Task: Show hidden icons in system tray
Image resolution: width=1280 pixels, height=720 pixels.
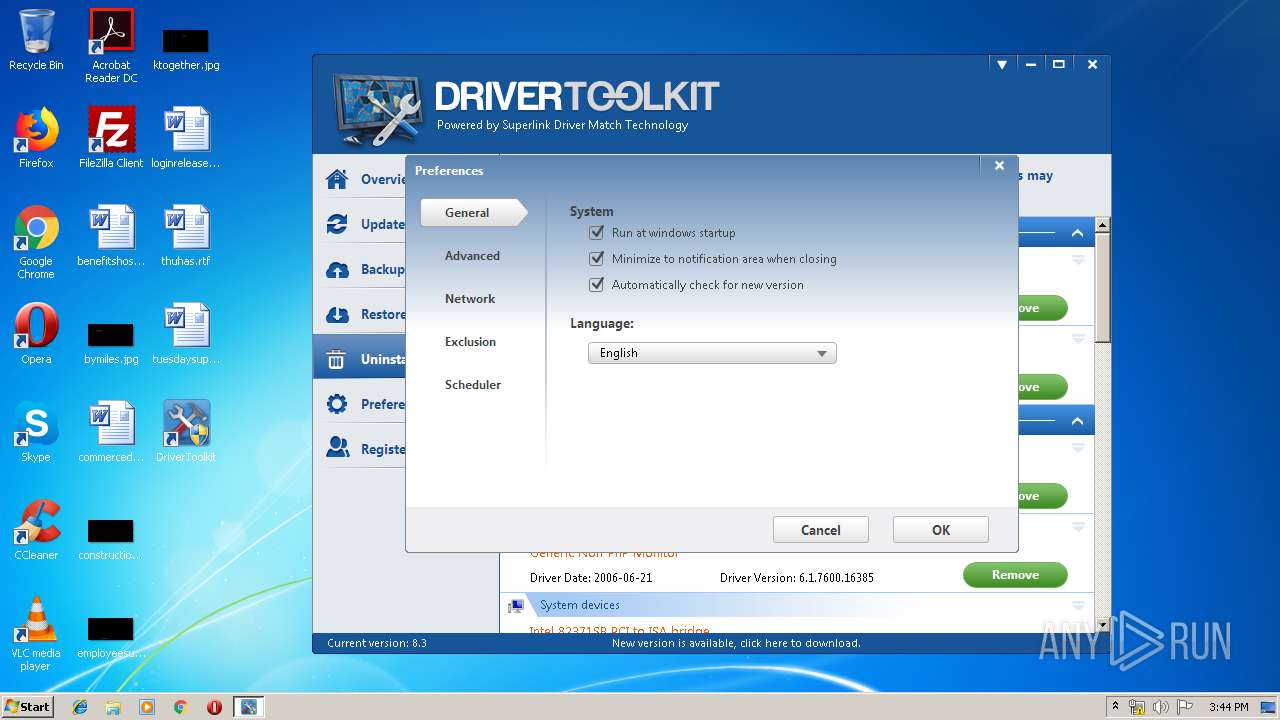Action: pos(1116,707)
